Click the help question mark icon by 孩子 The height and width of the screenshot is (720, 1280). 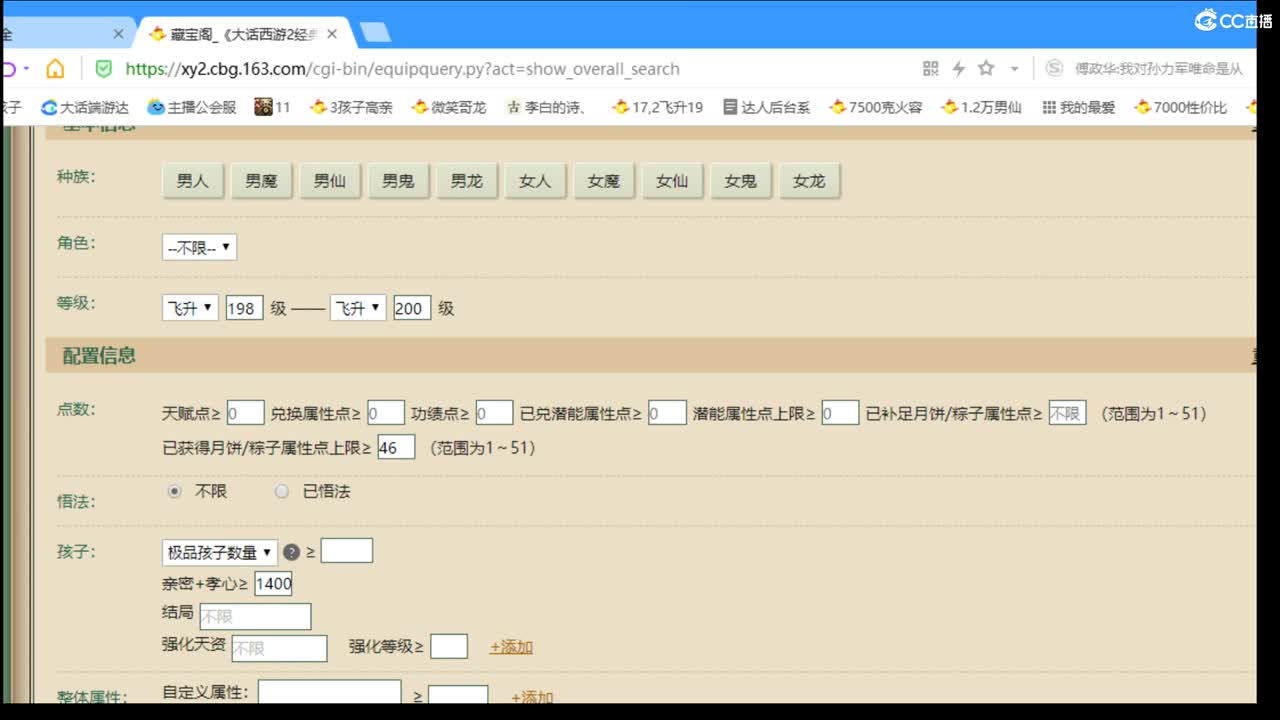click(x=291, y=552)
